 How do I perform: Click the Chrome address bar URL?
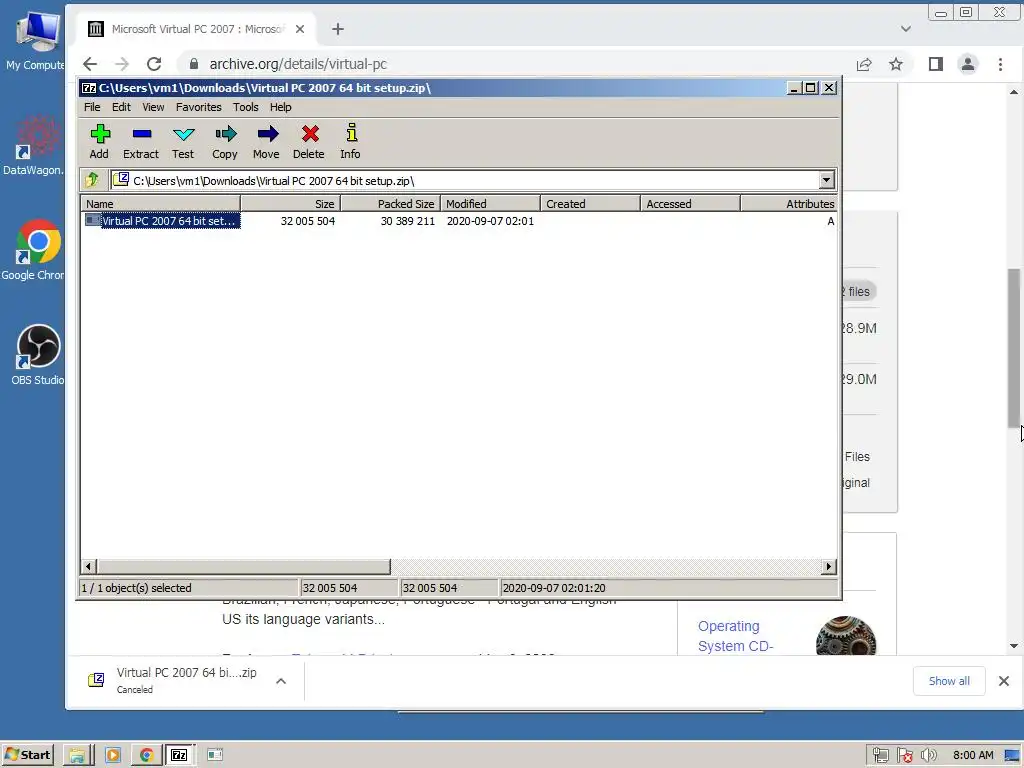[298, 64]
